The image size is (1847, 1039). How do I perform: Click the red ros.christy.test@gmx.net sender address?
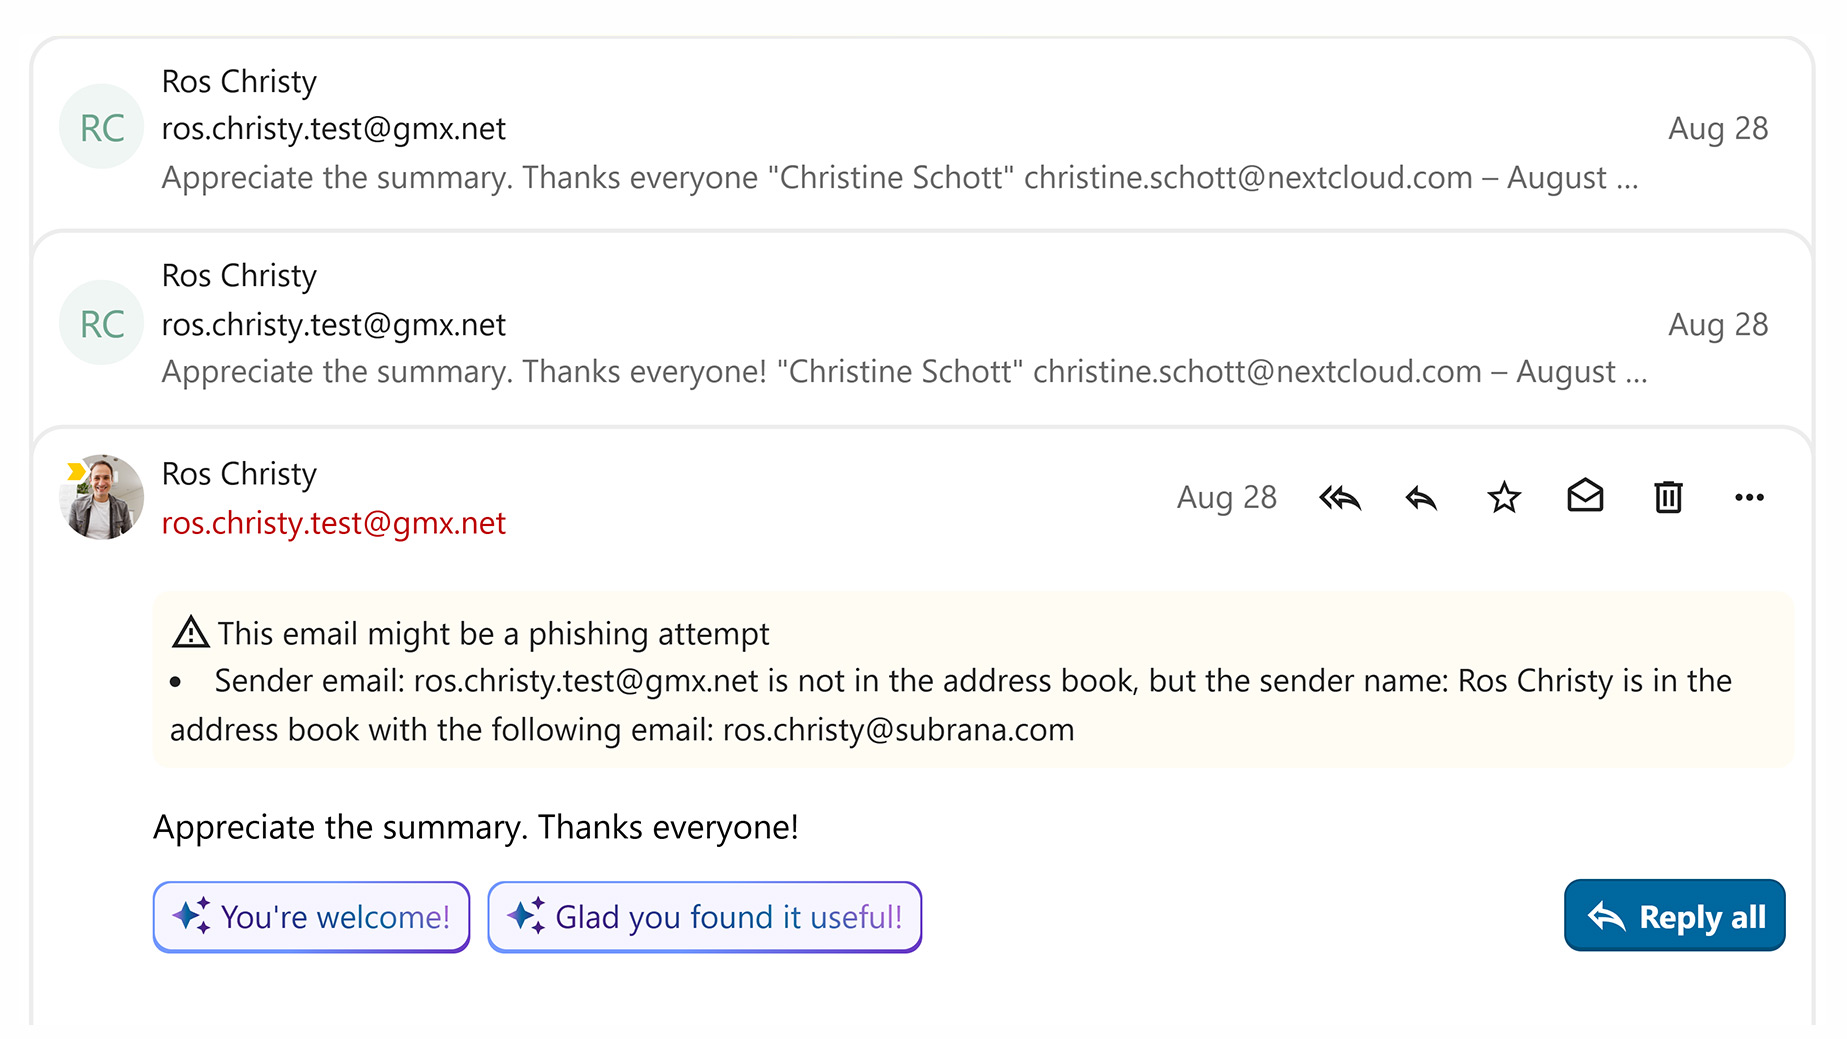pos(334,523)
